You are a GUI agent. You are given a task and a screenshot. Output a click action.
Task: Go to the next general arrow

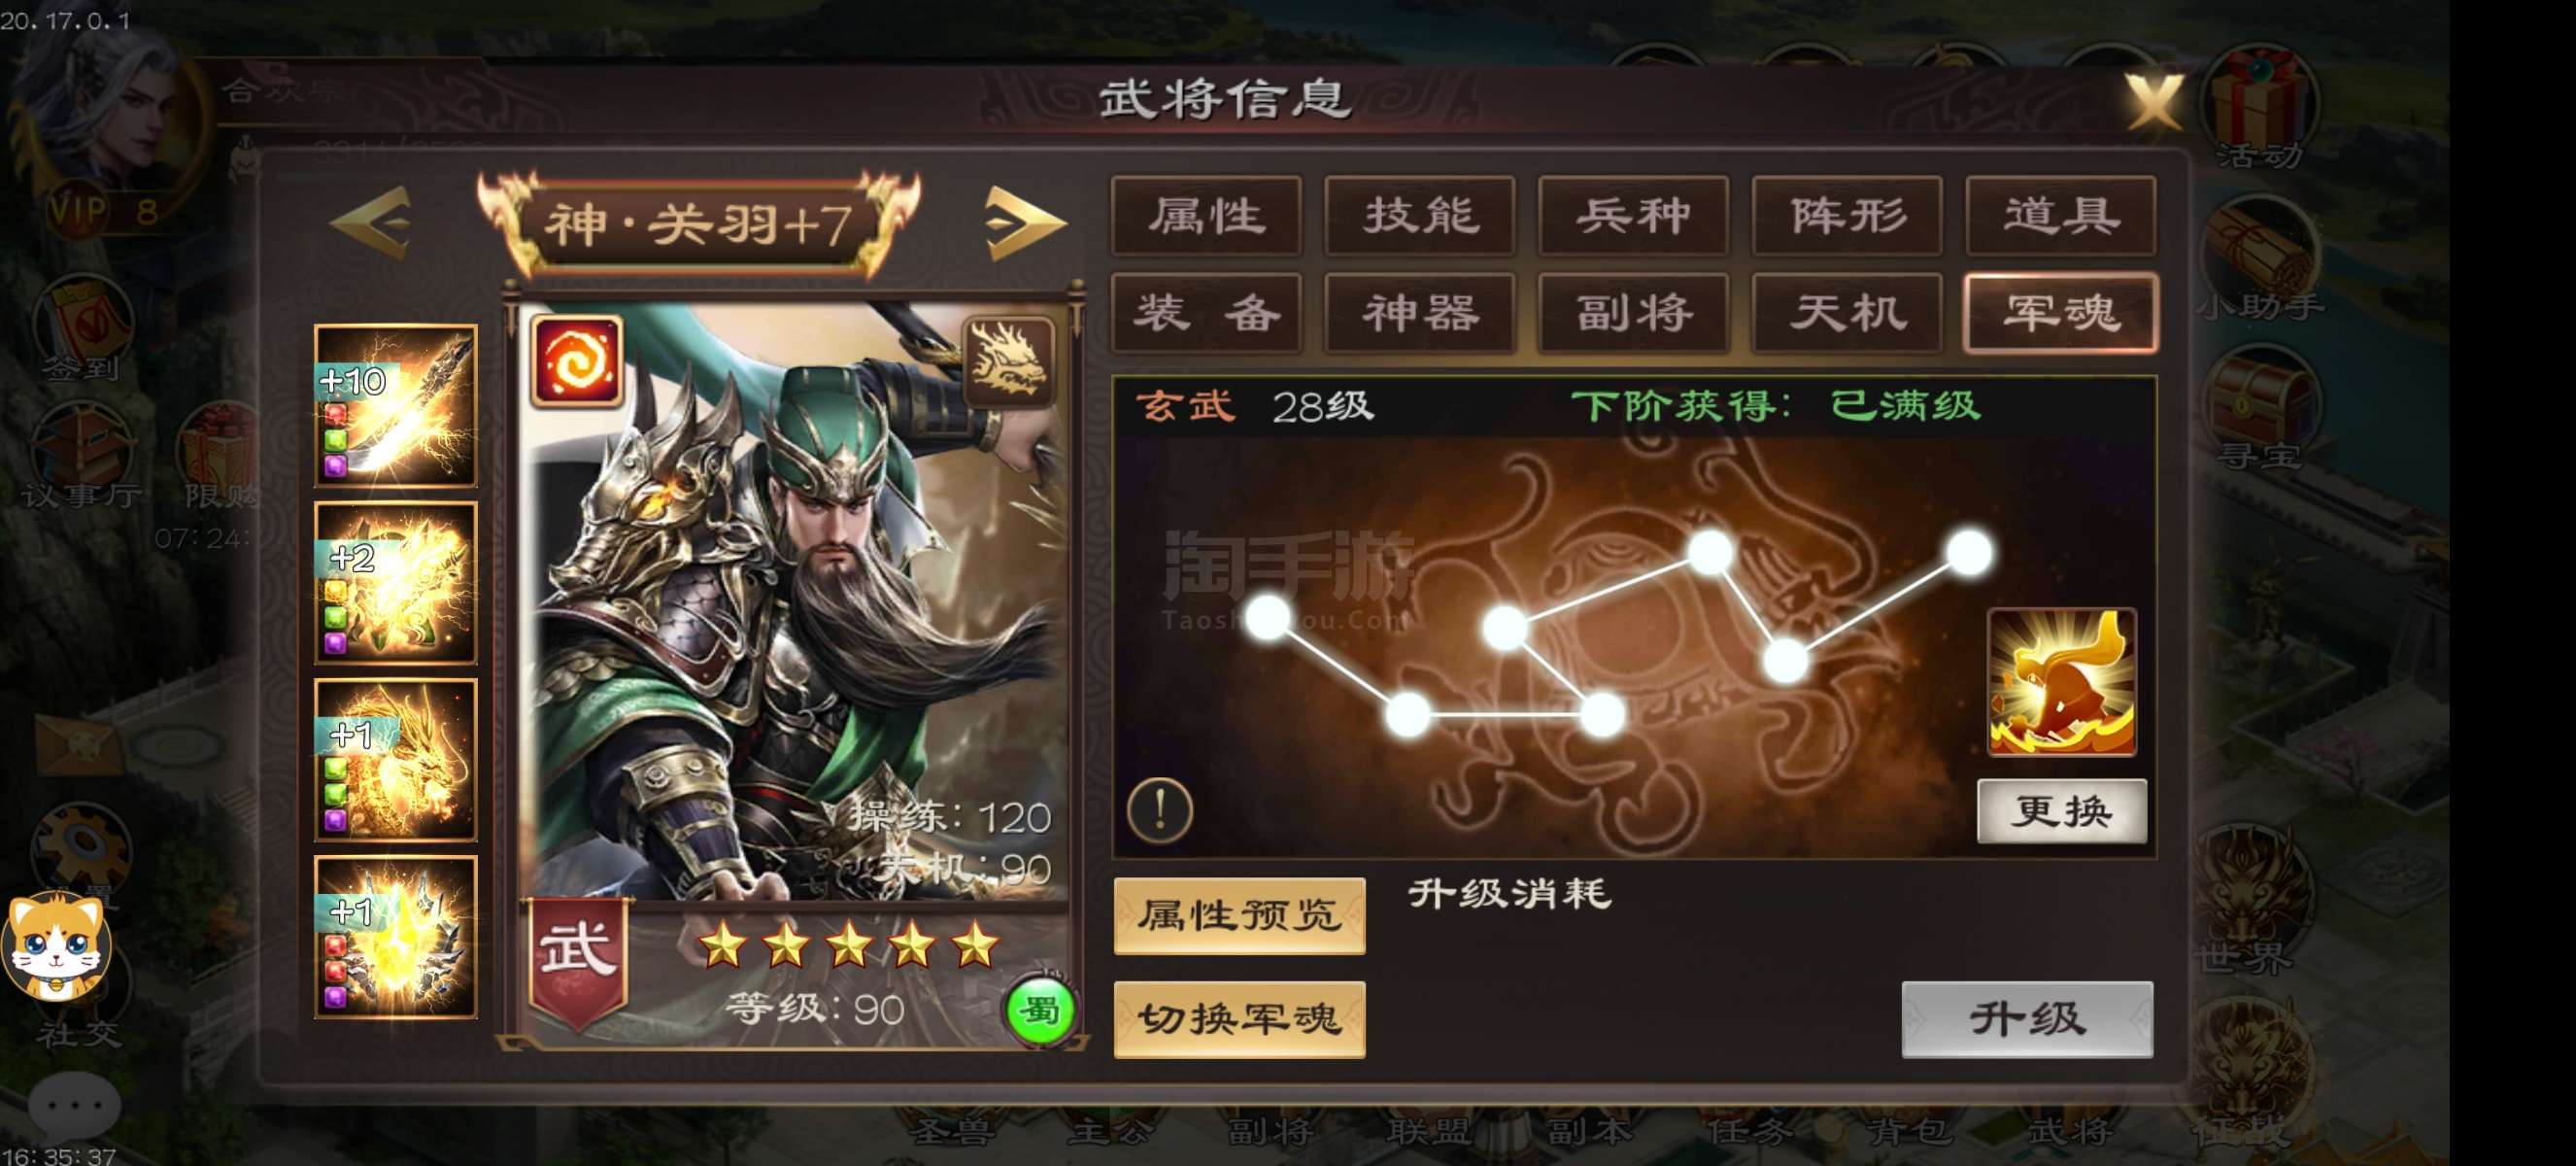[x=1024, y=222]
